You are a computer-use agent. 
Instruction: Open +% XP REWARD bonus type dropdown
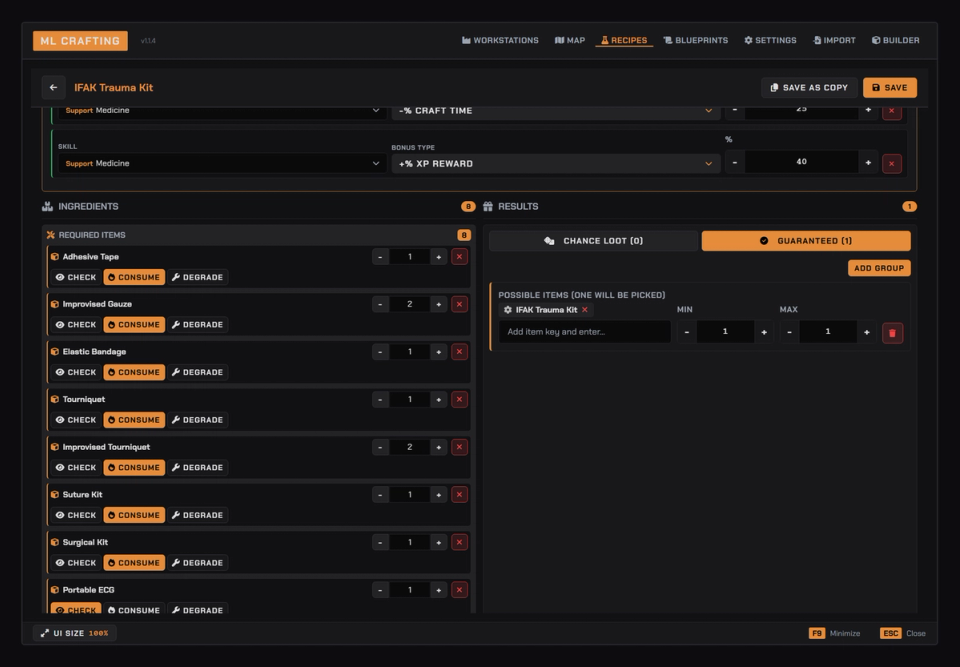[x=555, y=164]
